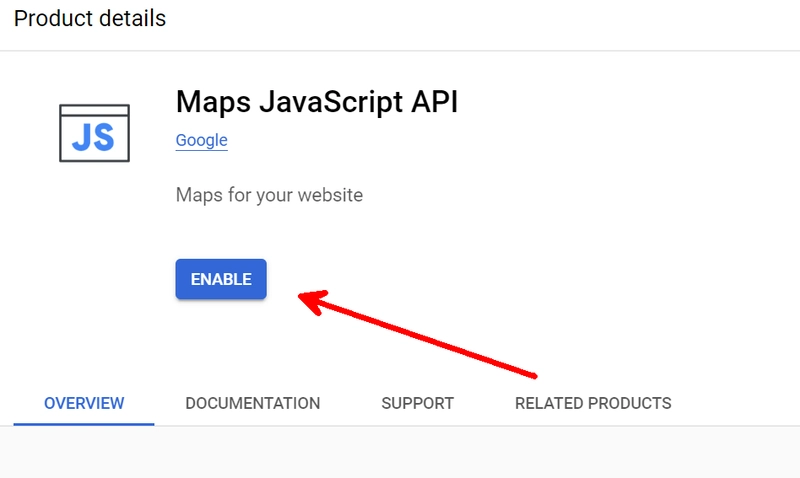Click the divider line under Product details
Screen dimensions: 800x478
pos(400,51)
